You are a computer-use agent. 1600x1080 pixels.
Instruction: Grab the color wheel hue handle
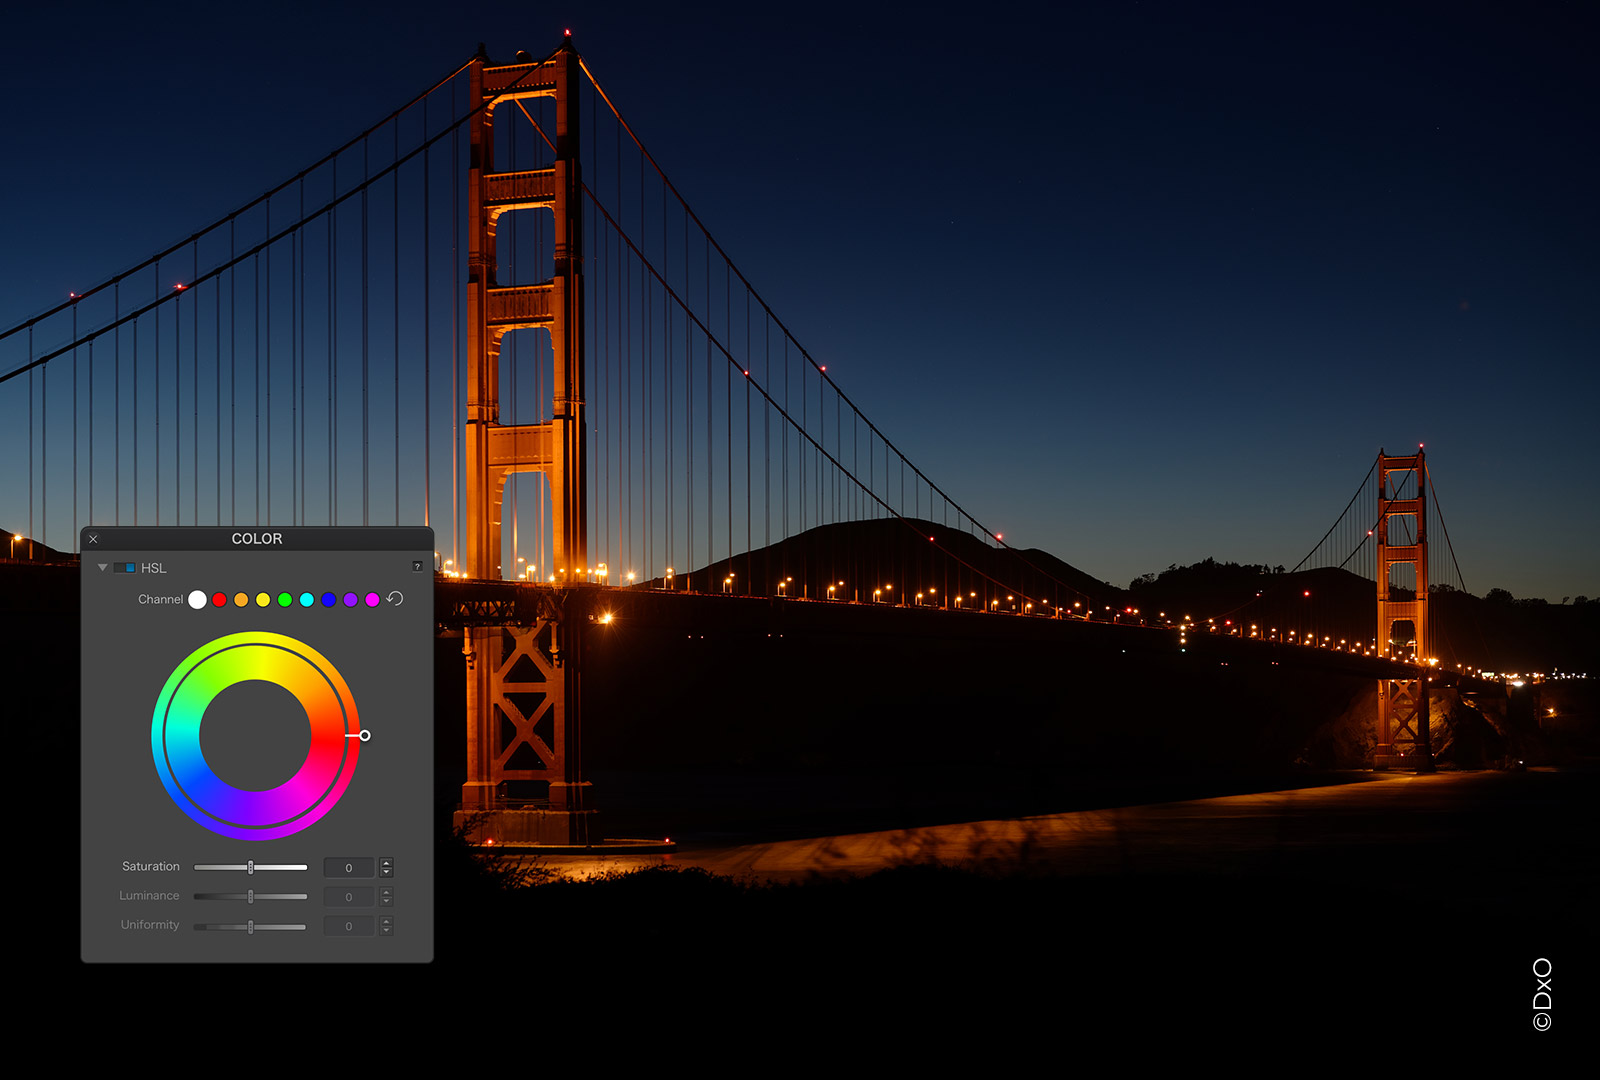pos(365,735)
